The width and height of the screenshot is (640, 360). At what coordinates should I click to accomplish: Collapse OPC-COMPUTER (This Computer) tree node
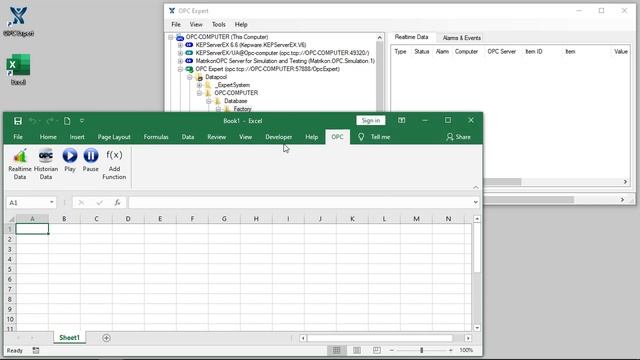171,37
